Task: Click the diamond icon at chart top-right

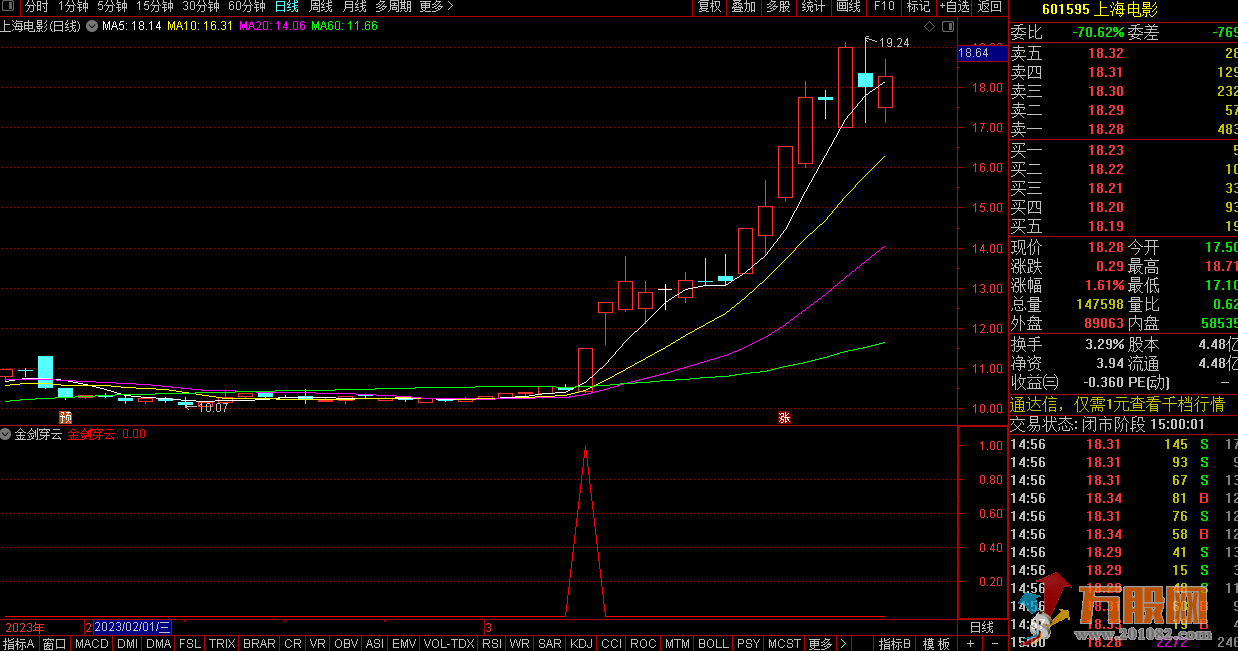Action: pos(930,25)
